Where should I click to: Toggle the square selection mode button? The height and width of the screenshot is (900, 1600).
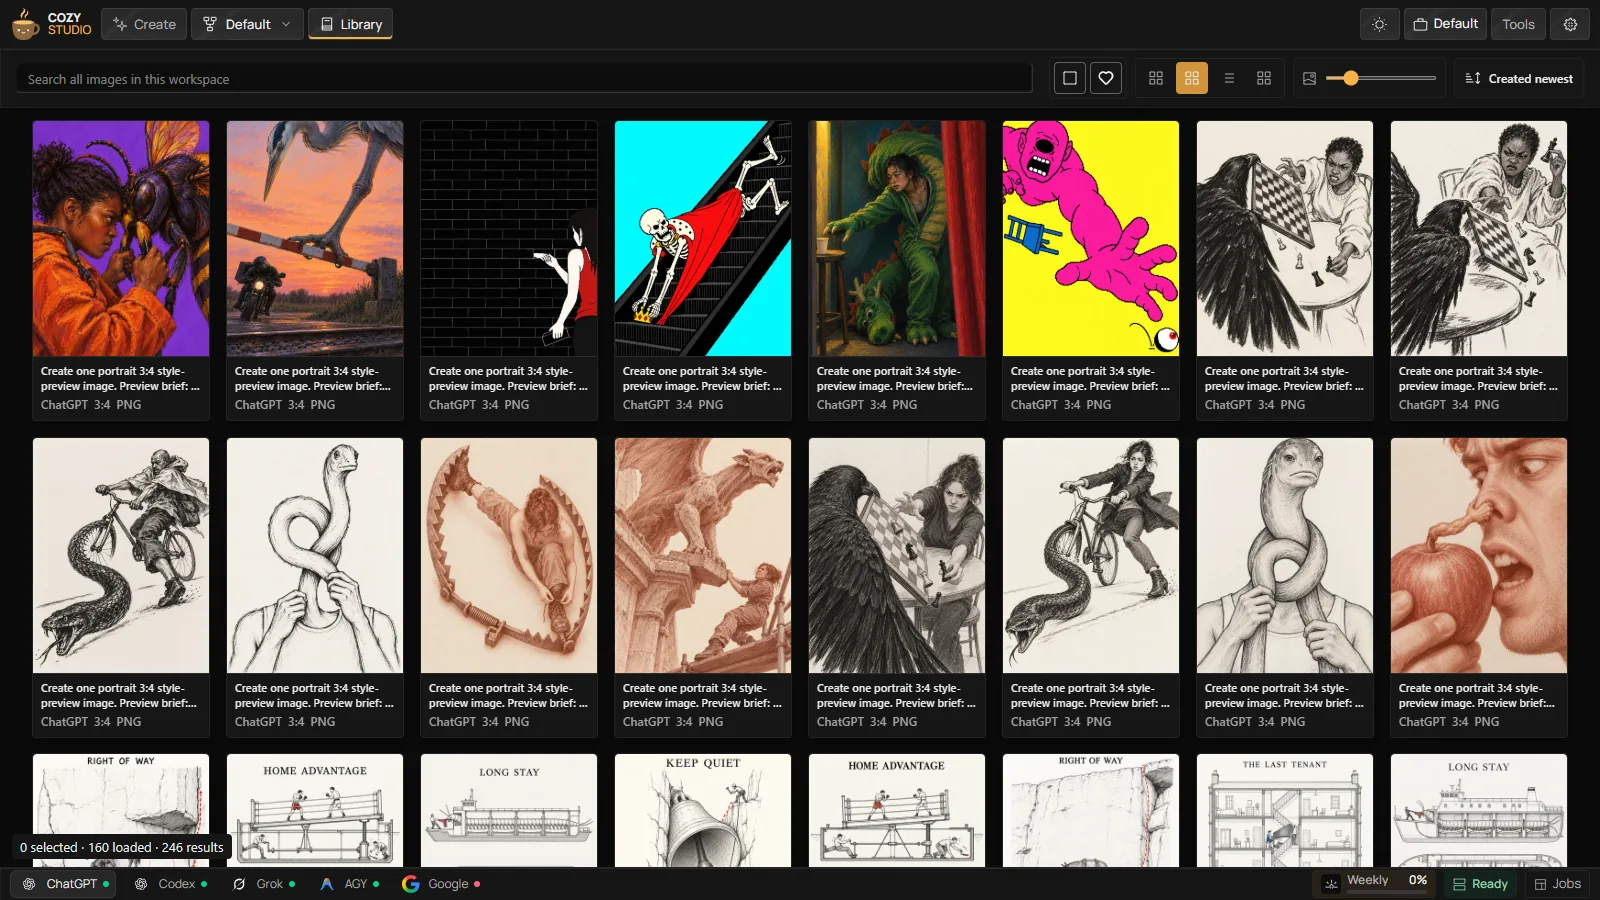click(x=1069, y=78)
